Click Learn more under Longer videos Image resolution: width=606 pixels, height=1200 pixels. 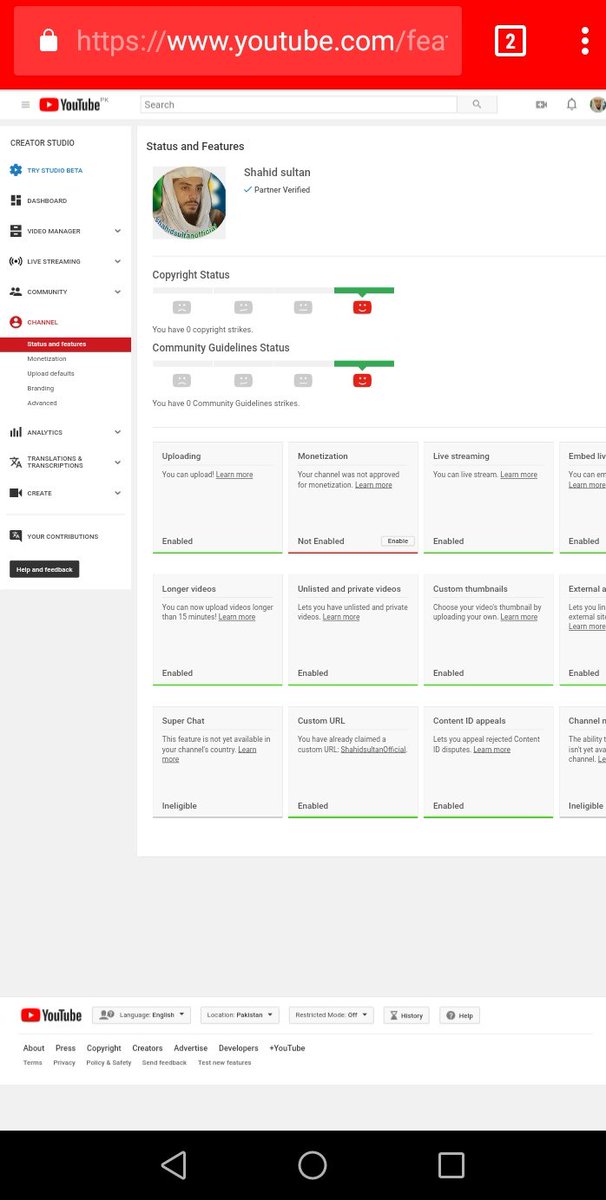[x=237, y=617]
